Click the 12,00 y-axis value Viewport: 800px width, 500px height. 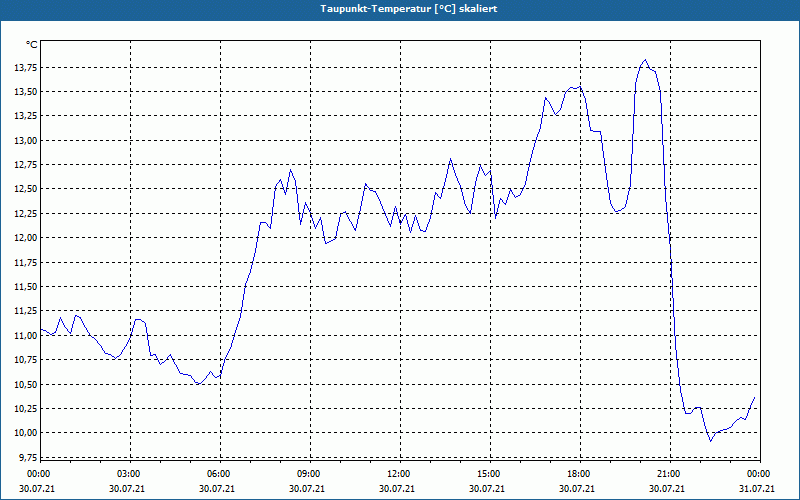pos(27,238)
